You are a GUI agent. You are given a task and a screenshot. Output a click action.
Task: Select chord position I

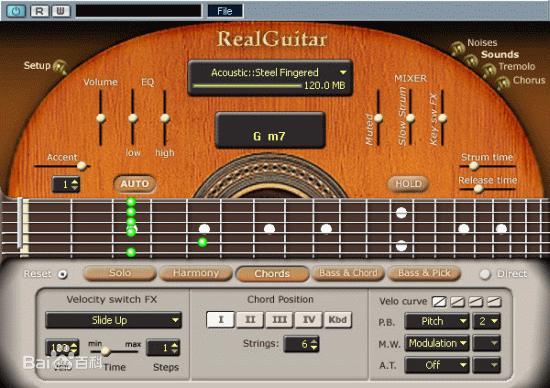pyautogui.click(x=221, y=320)
